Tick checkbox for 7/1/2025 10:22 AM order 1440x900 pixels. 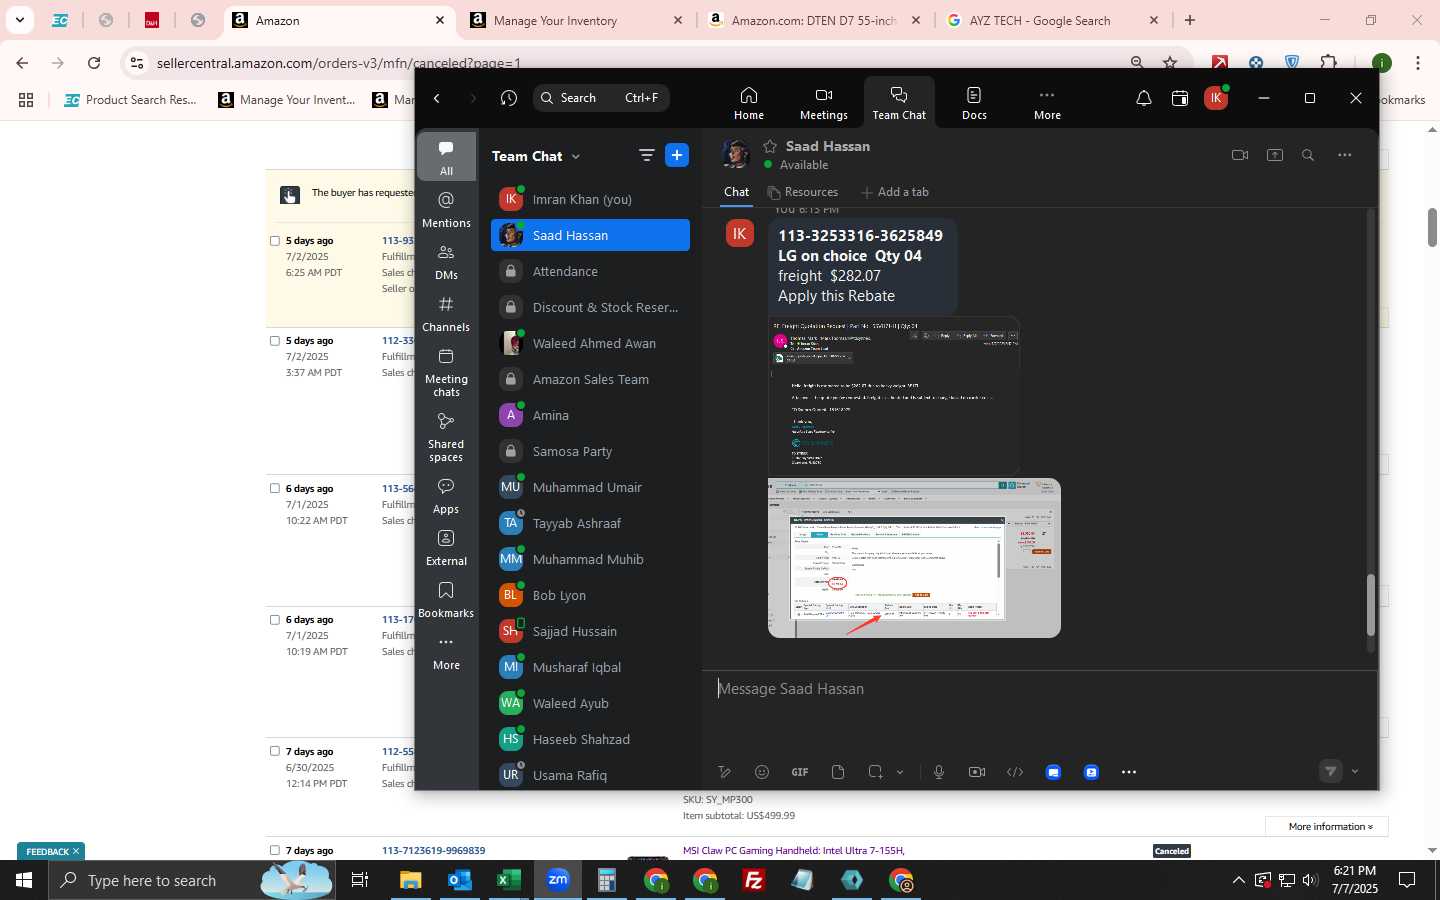275,489
